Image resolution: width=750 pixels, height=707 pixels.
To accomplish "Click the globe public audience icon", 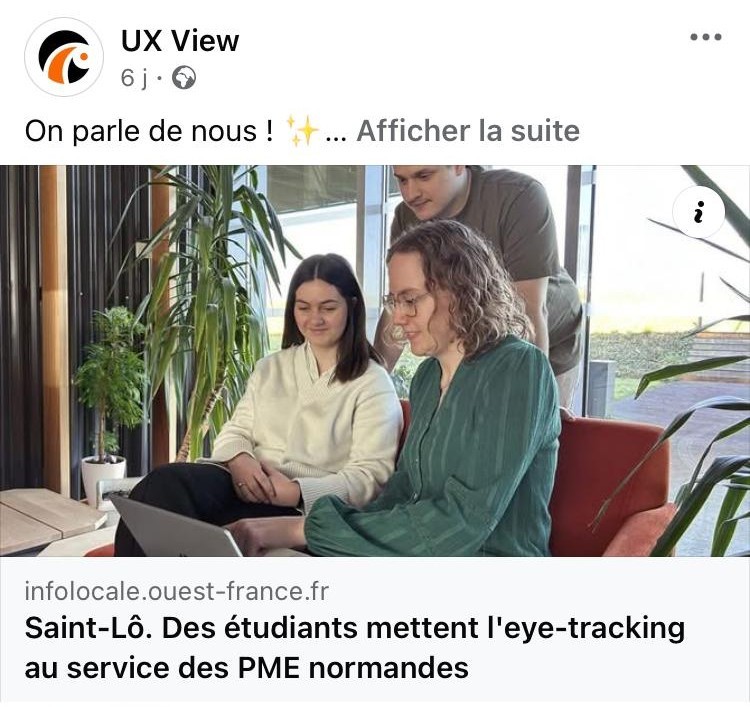I will pos(184,78).
